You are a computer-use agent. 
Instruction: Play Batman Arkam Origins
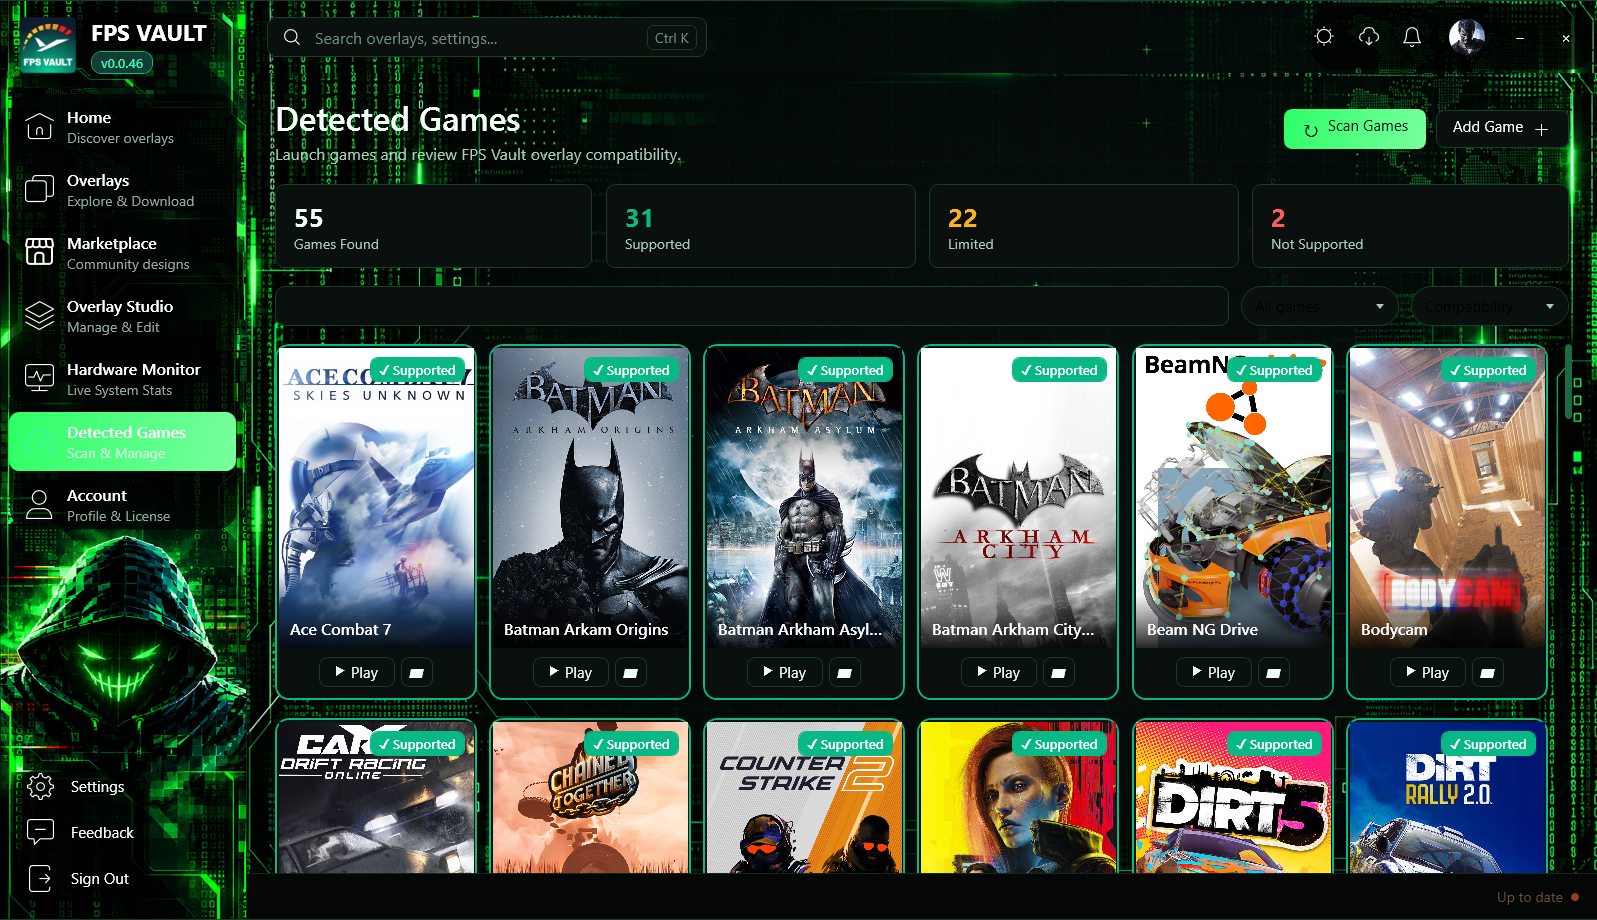571,673
